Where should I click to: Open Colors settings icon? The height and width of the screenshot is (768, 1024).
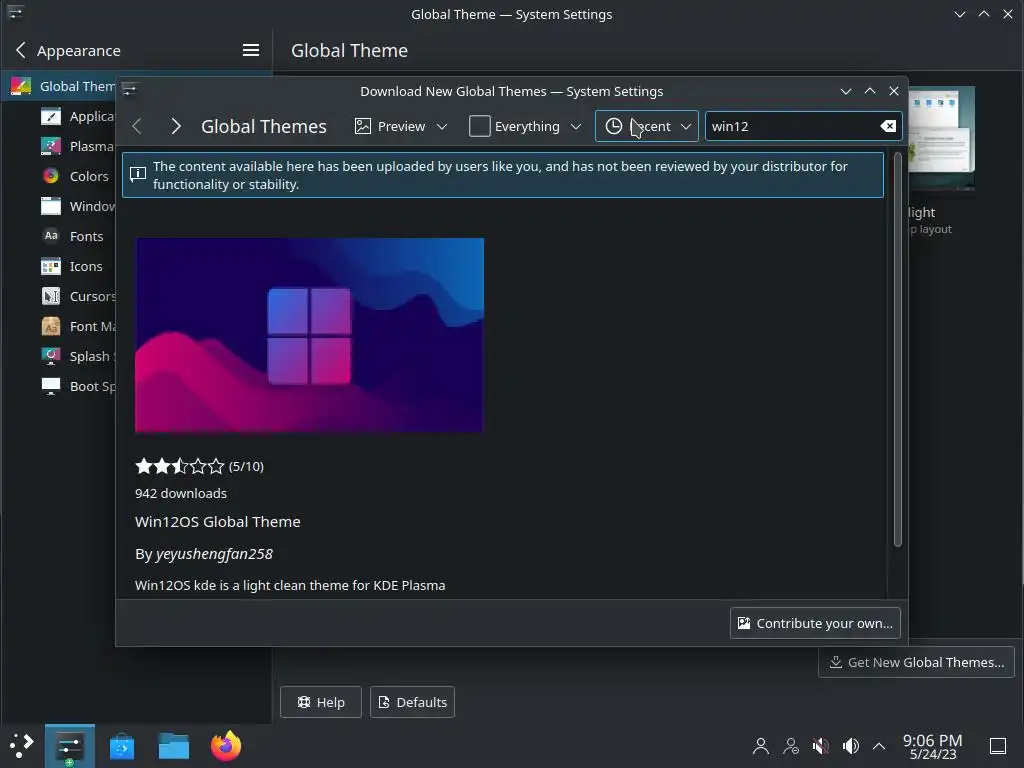[51, 176]
